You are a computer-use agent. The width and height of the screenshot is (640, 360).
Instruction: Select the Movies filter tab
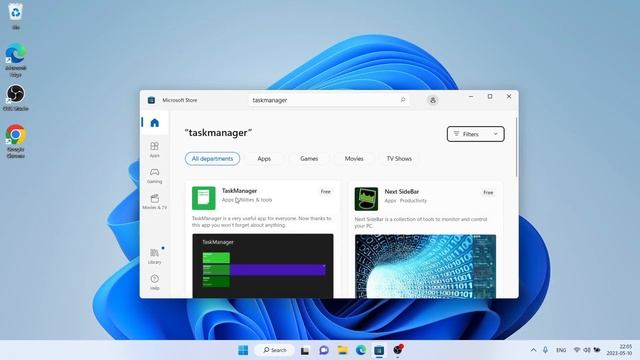click(x=354, y=158)
